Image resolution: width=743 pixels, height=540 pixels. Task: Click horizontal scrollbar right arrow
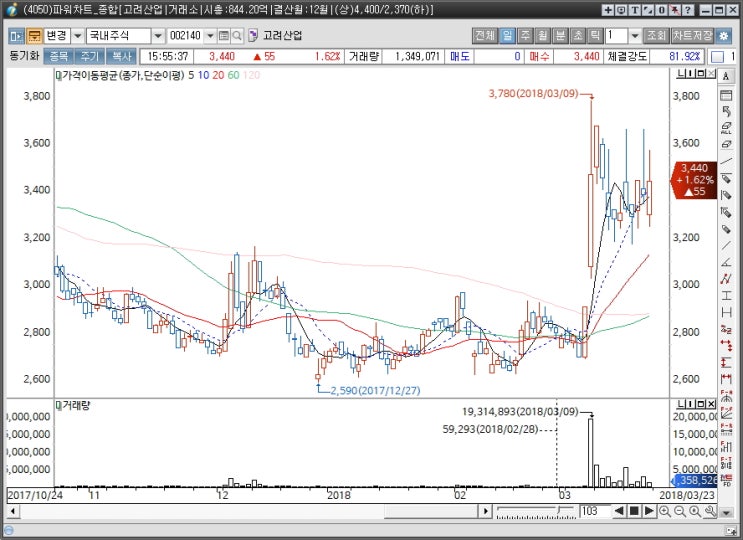485,512
